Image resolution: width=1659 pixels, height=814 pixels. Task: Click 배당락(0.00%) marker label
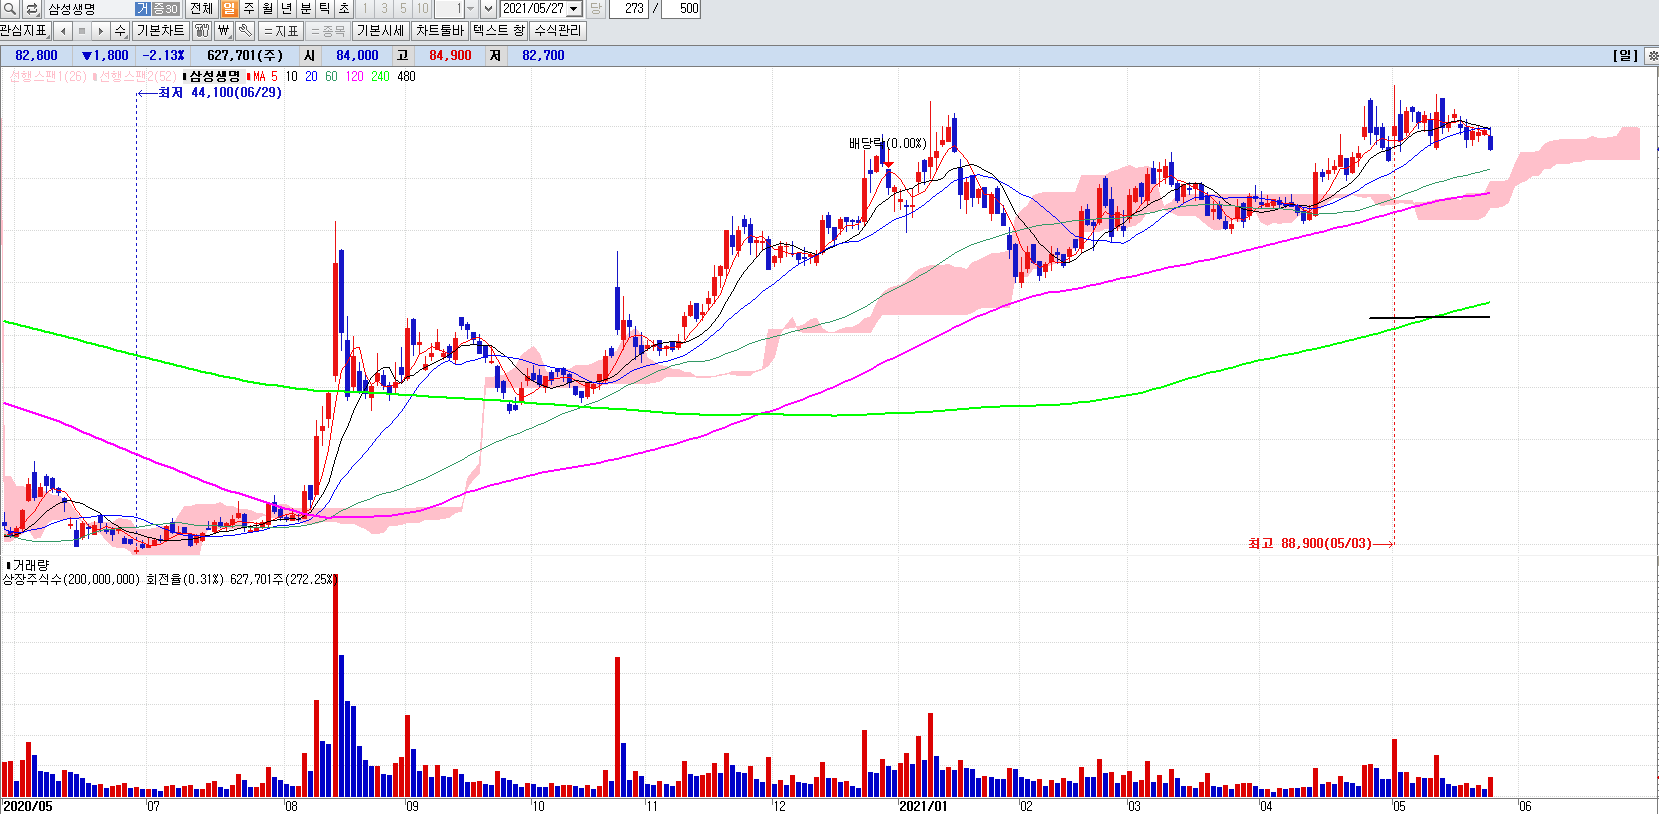pyautogui.click(x=888, y=143)
